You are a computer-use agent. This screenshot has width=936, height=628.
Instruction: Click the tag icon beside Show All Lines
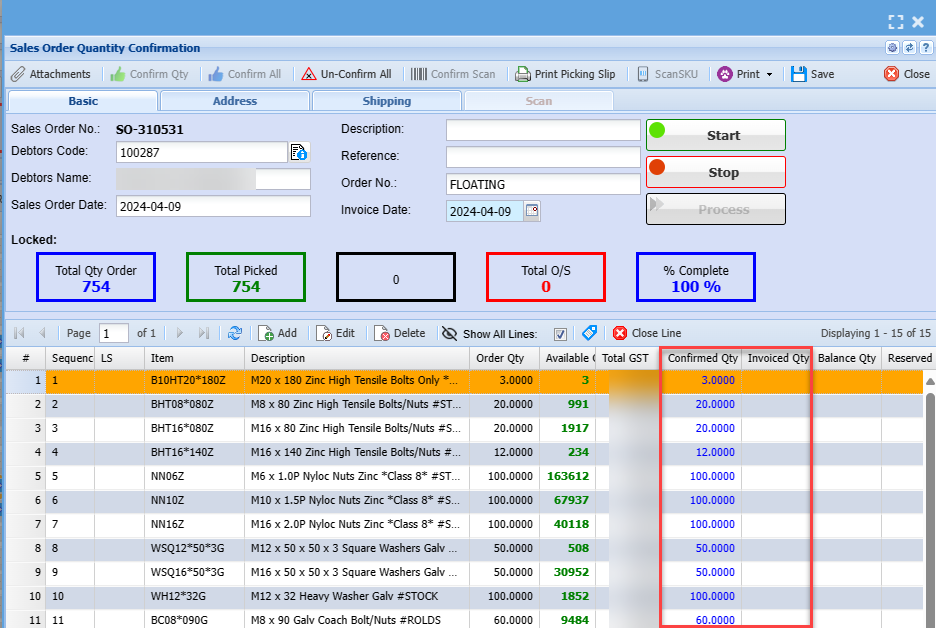[x=589, y=333]
